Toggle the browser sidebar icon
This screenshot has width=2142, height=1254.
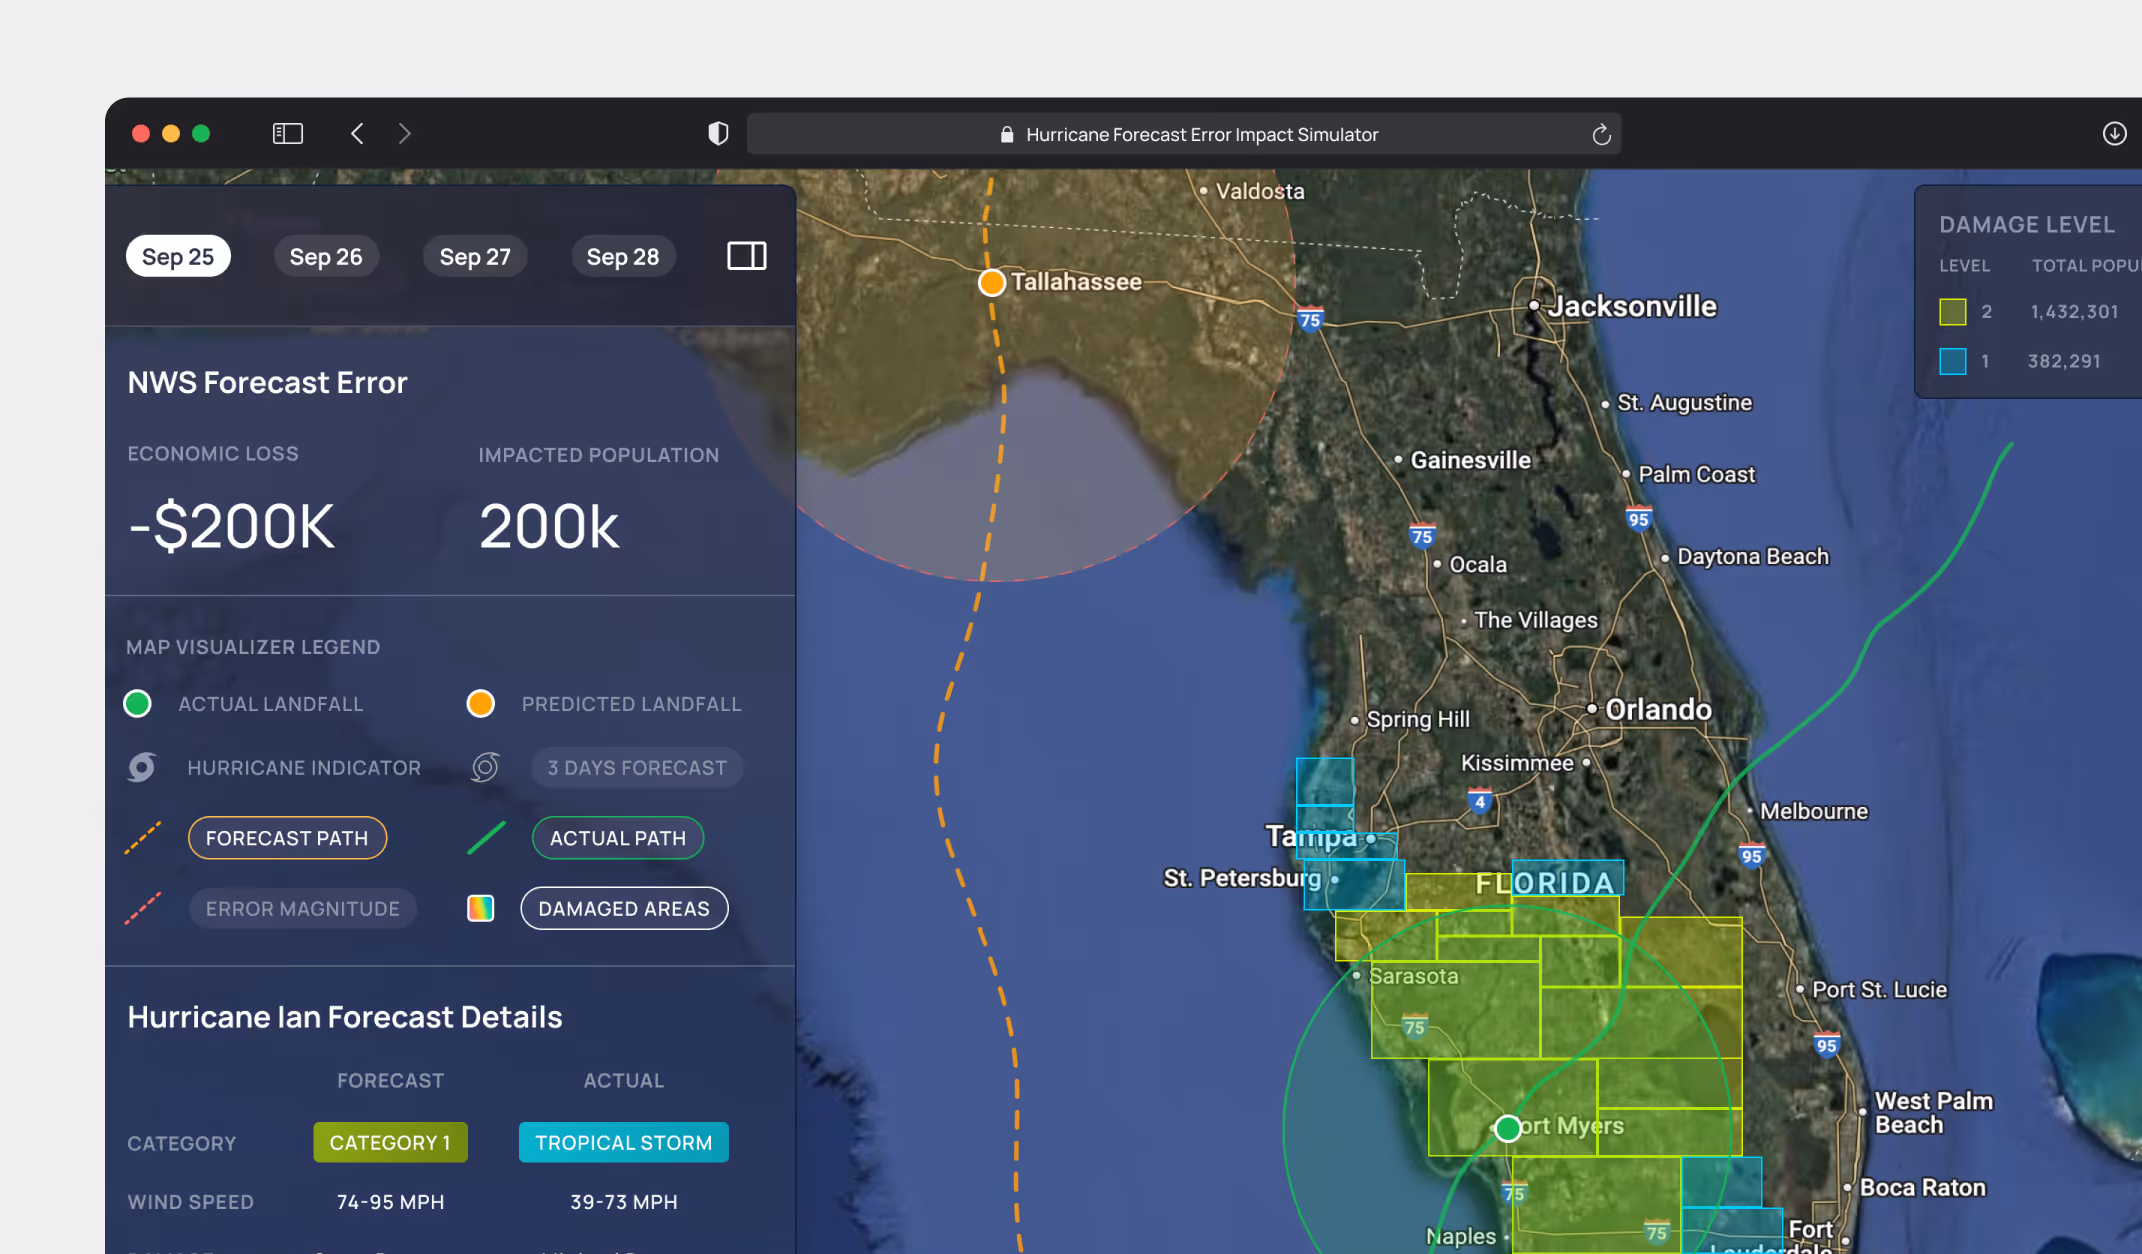(288, 133)
